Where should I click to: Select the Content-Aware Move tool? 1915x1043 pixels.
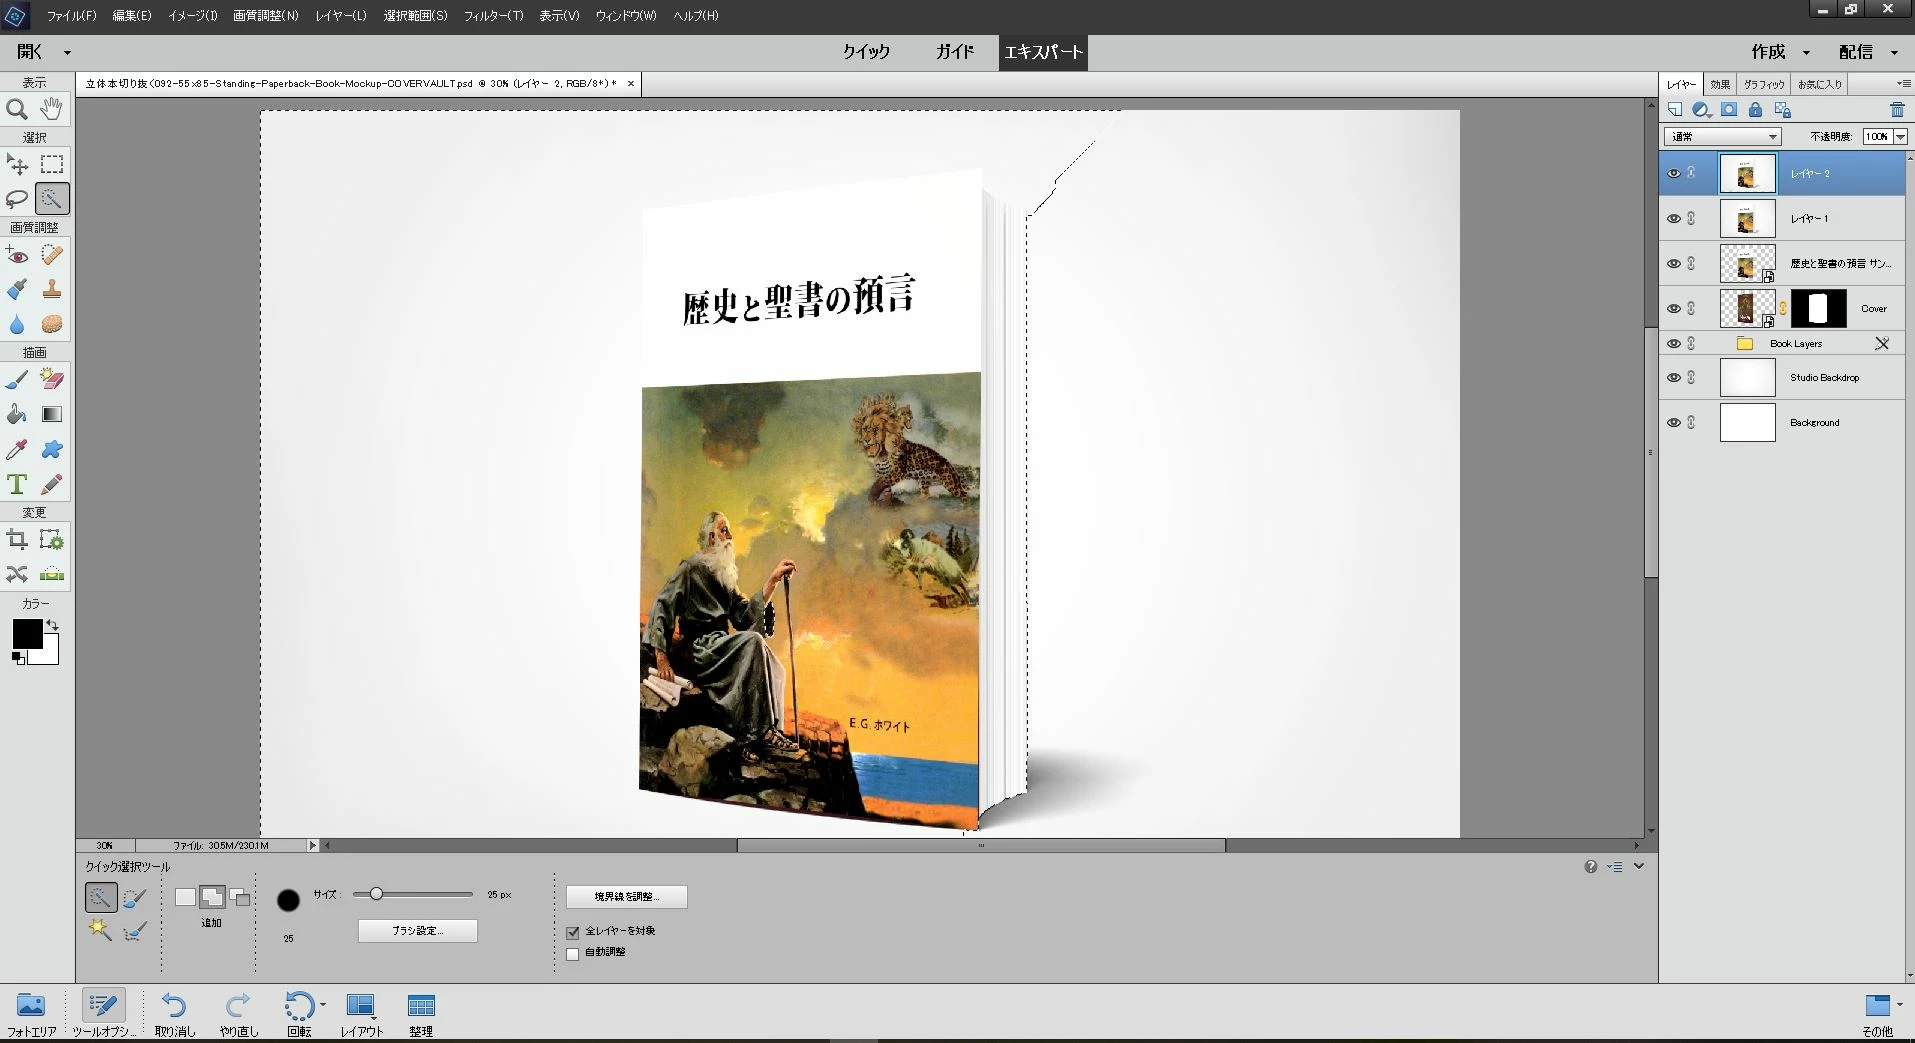[x=17, y=574]
